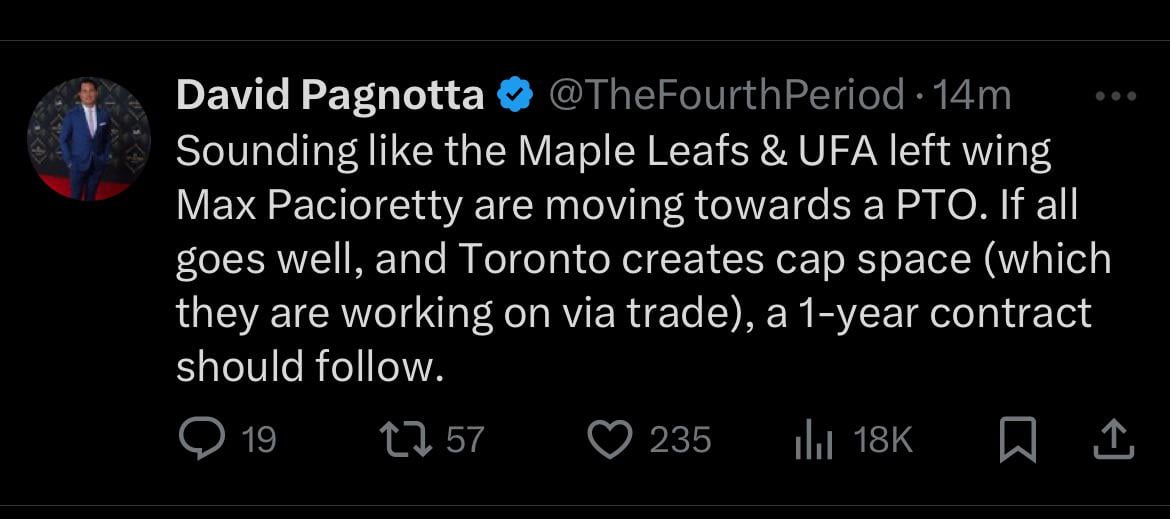This screenshot has height=519, width=1170.
Task: Repost the tweet using the retweet icon
Action: [404, 440]
